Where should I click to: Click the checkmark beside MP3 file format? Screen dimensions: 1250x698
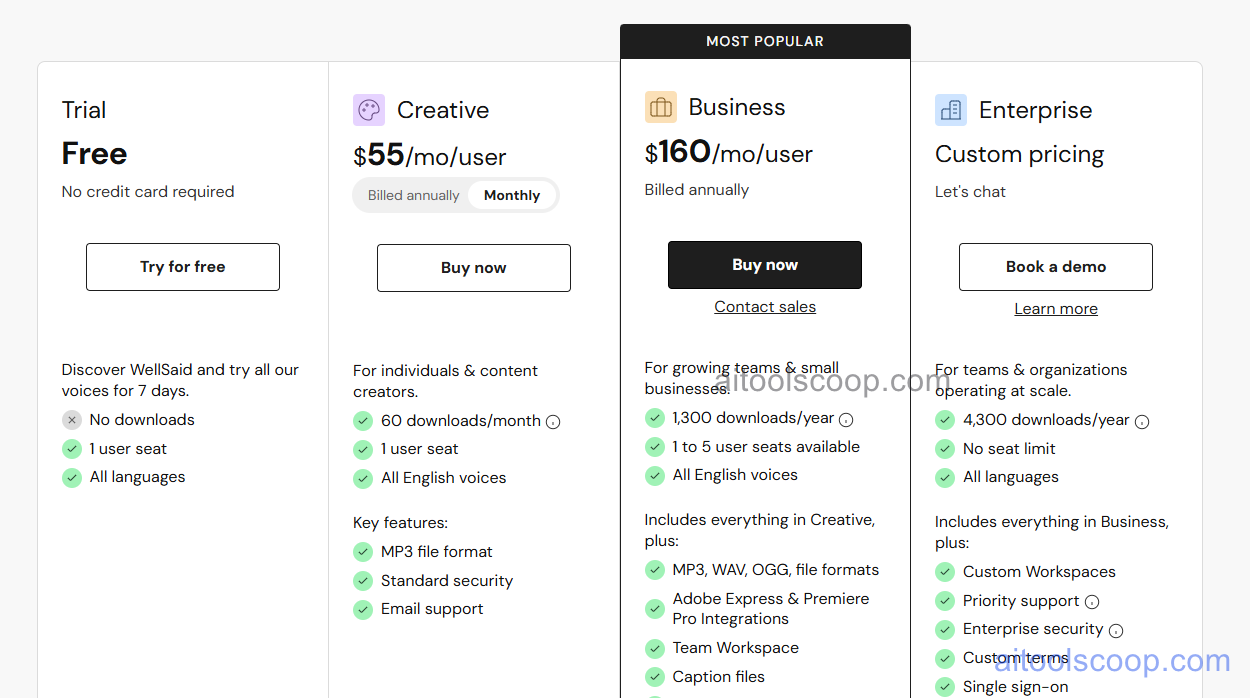click(363, 552)
